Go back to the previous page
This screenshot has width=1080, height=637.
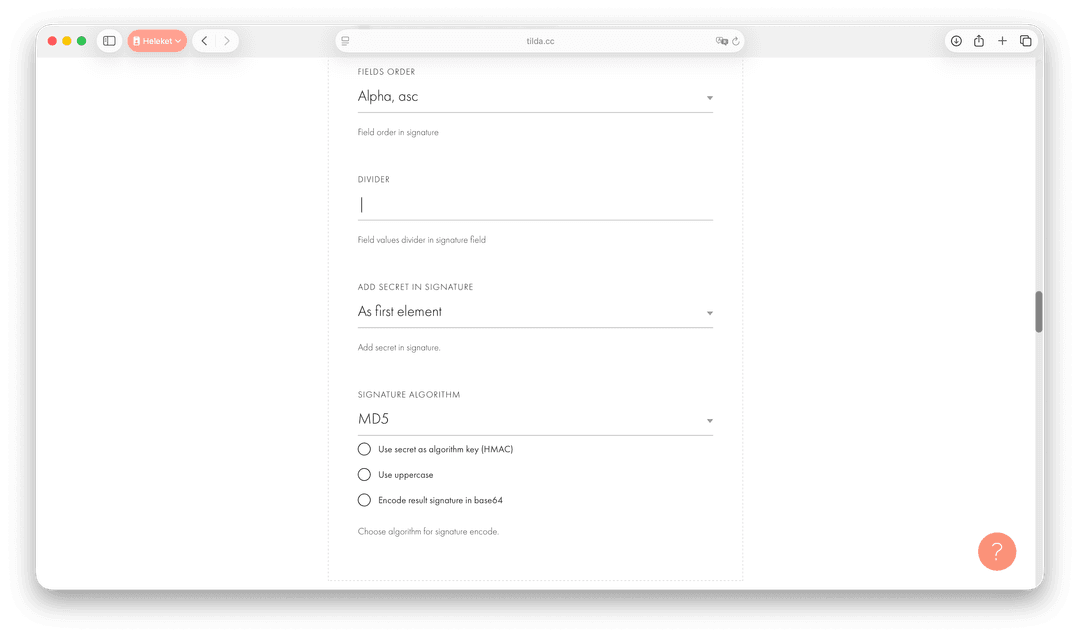pos(204,41)
